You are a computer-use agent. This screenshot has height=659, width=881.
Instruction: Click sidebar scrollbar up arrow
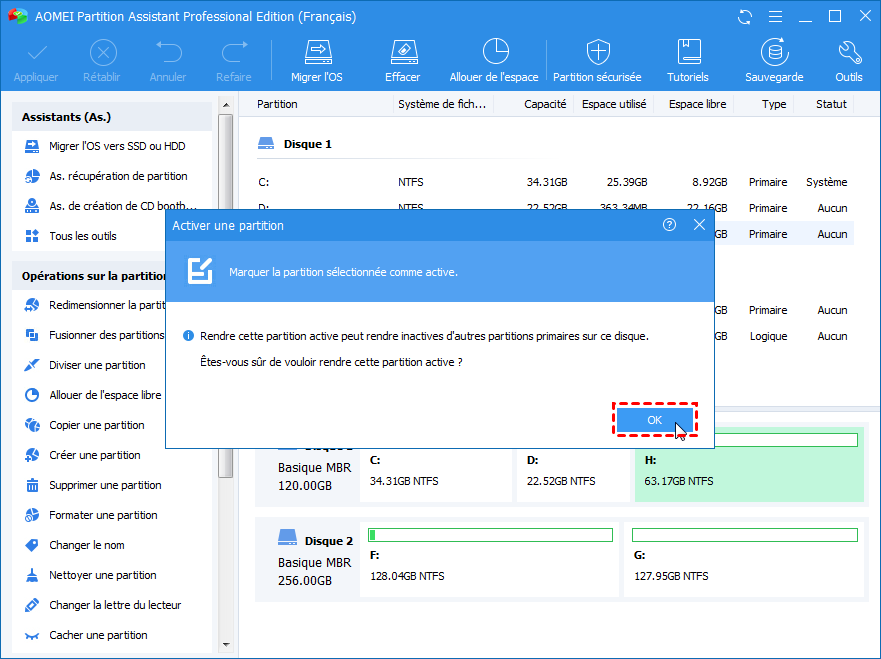pyautogui.click(x=226, y=105)
